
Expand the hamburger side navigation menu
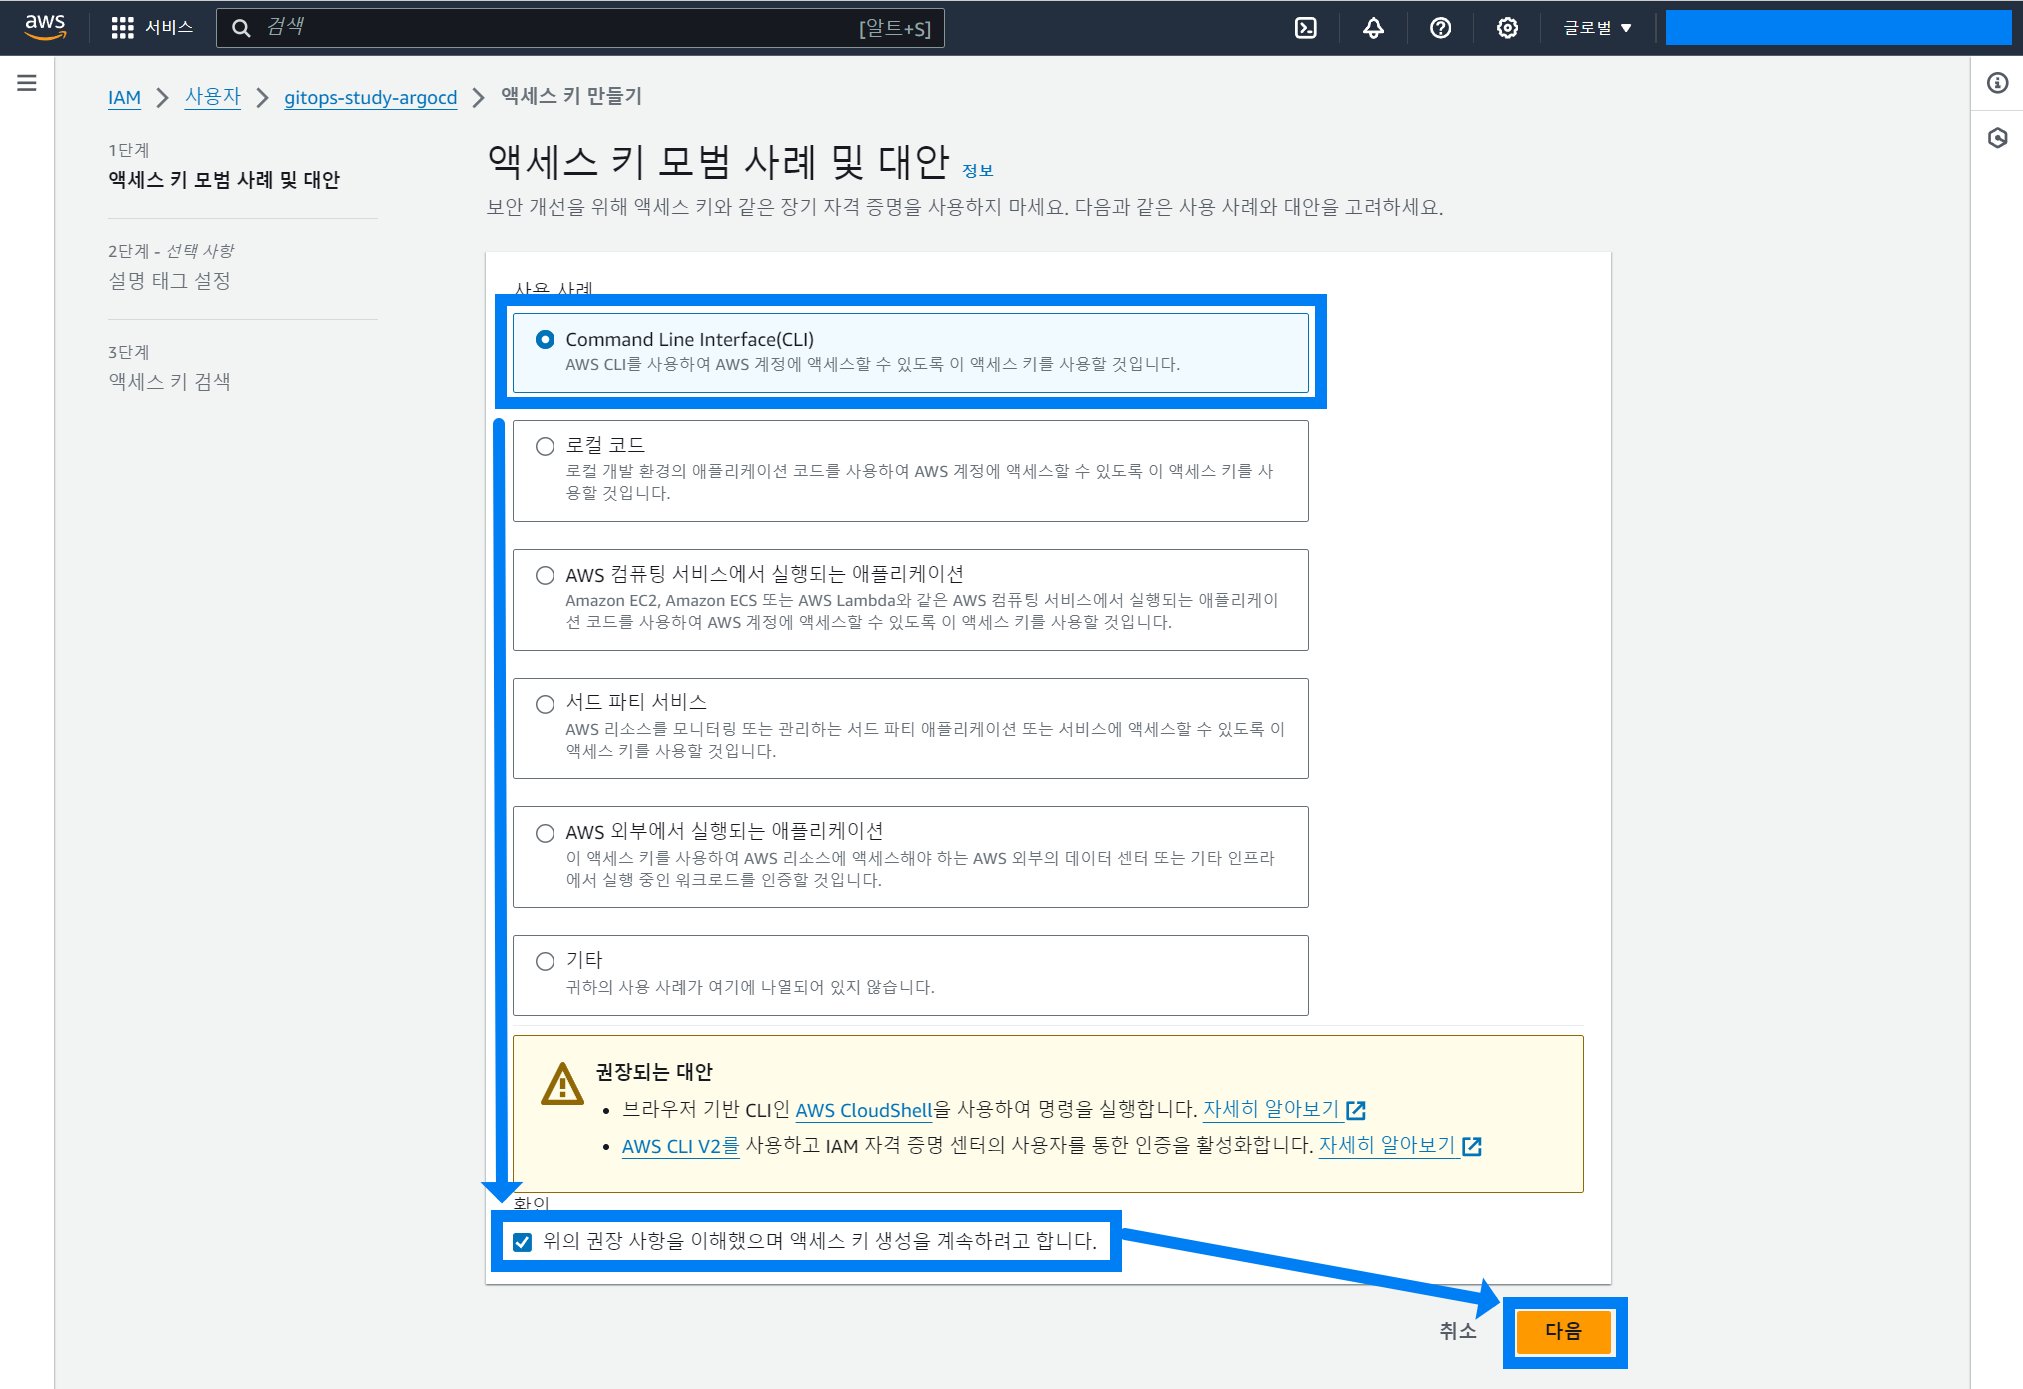pos(27,83)
